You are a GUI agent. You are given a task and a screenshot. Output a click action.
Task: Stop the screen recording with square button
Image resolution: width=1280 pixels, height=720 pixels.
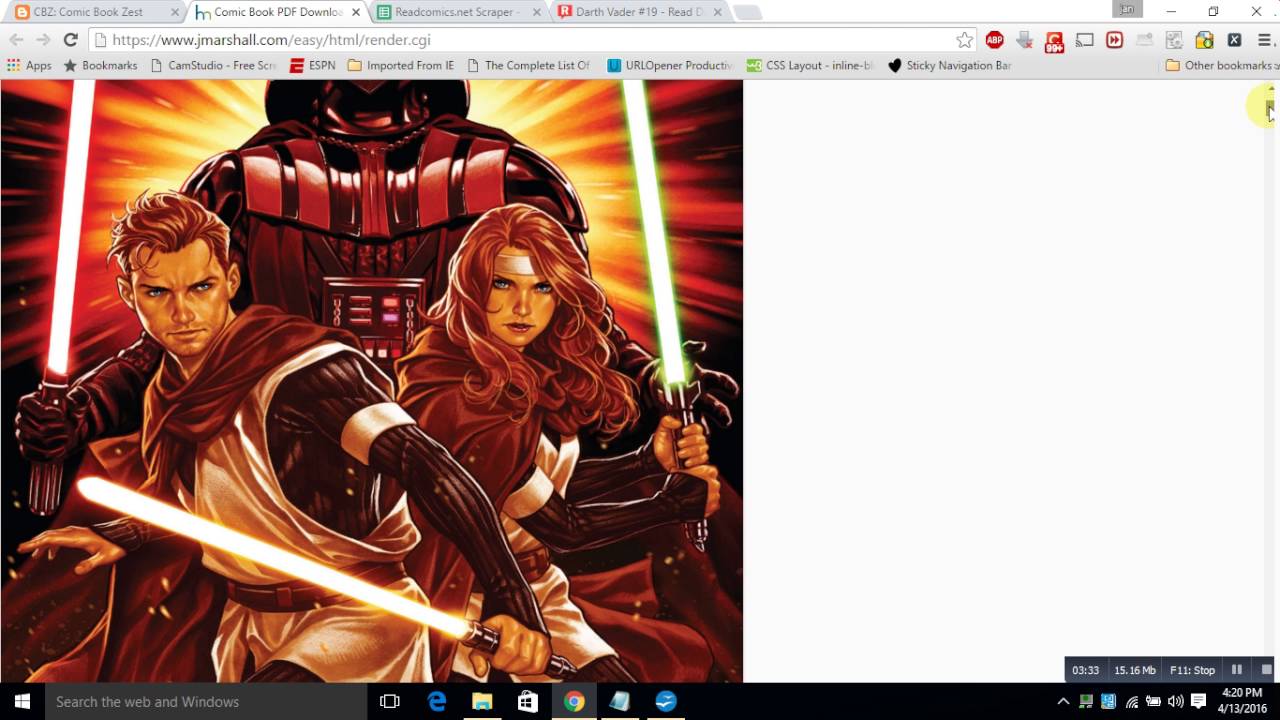tap(1266, 670)
